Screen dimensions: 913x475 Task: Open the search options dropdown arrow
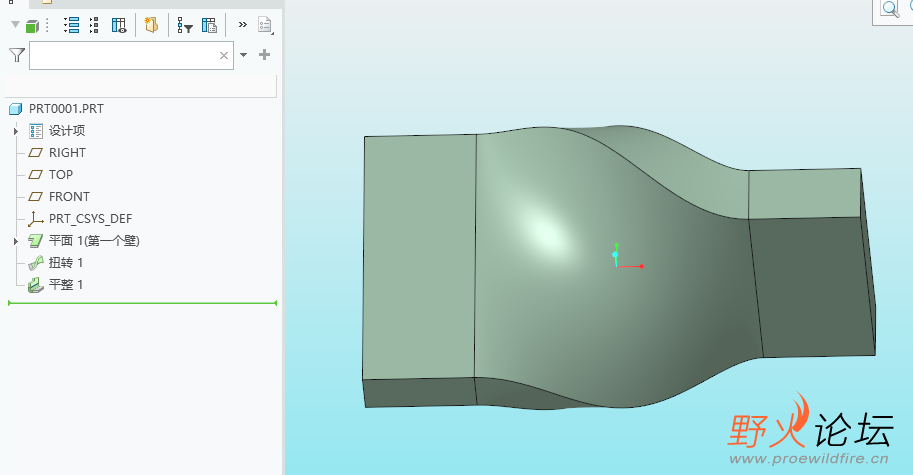click(x=243, y=55)
